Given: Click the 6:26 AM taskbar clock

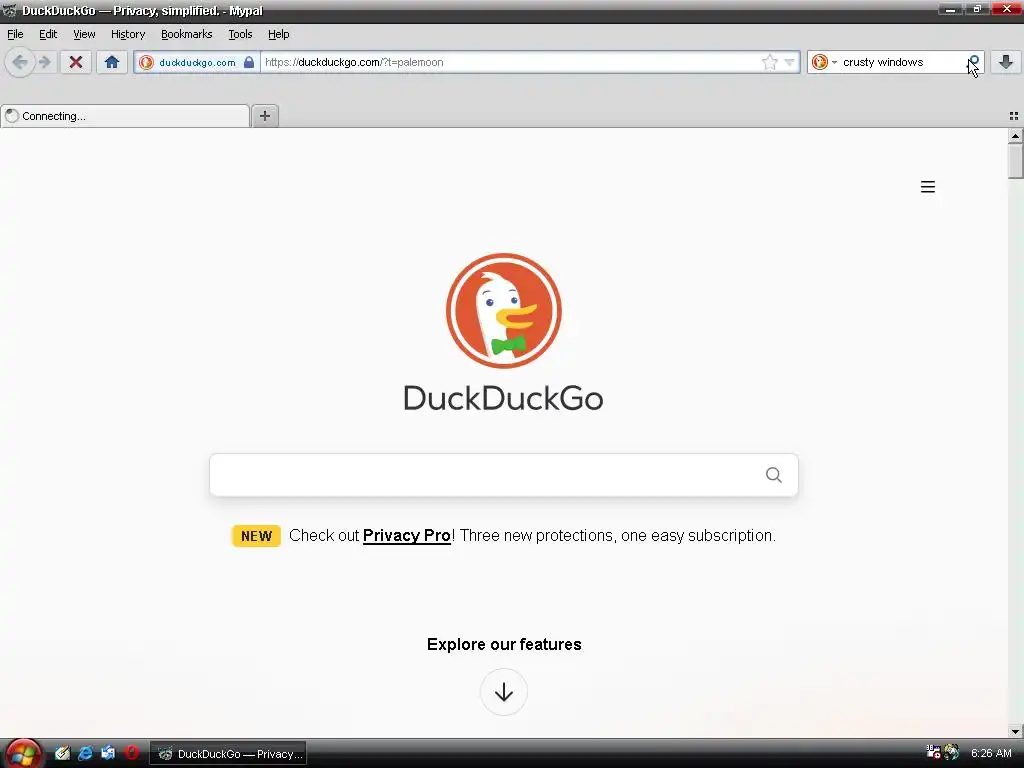Looking at the screenshot, I should pyautogui.click(x=991, y=754).
